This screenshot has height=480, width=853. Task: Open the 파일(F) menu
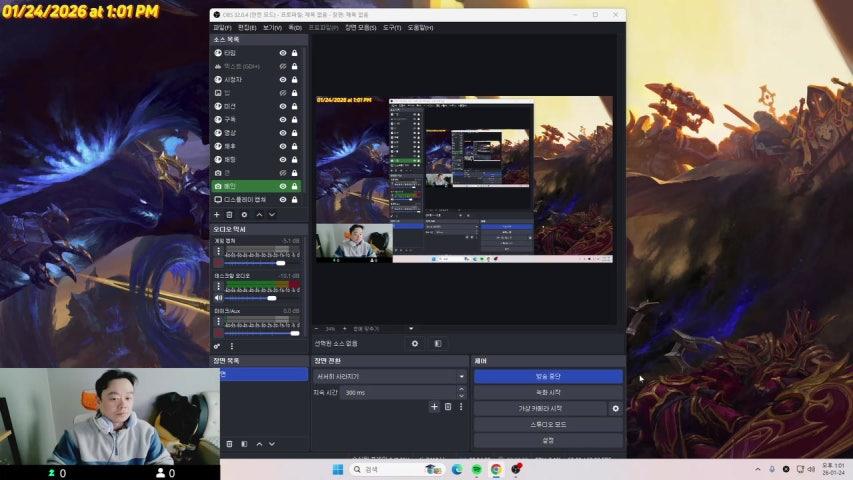[x=222, y=27]
